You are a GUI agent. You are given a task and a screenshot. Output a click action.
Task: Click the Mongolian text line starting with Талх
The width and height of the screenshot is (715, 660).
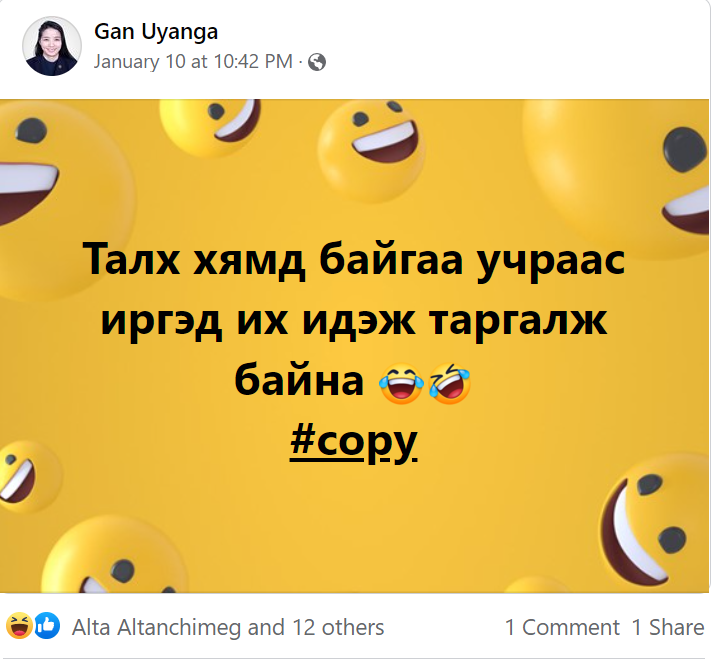pyautogui.click(x=354, y=259)
